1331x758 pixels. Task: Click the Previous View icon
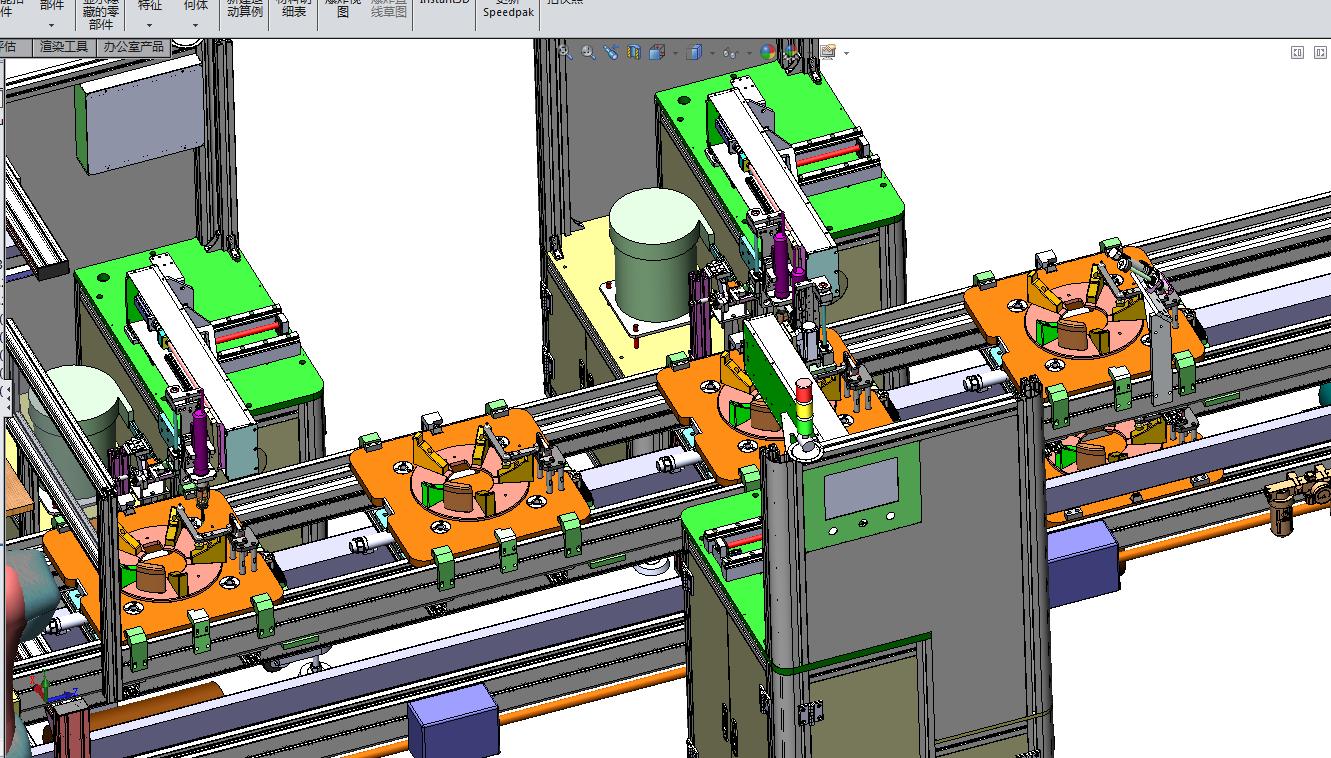point(610,52)
